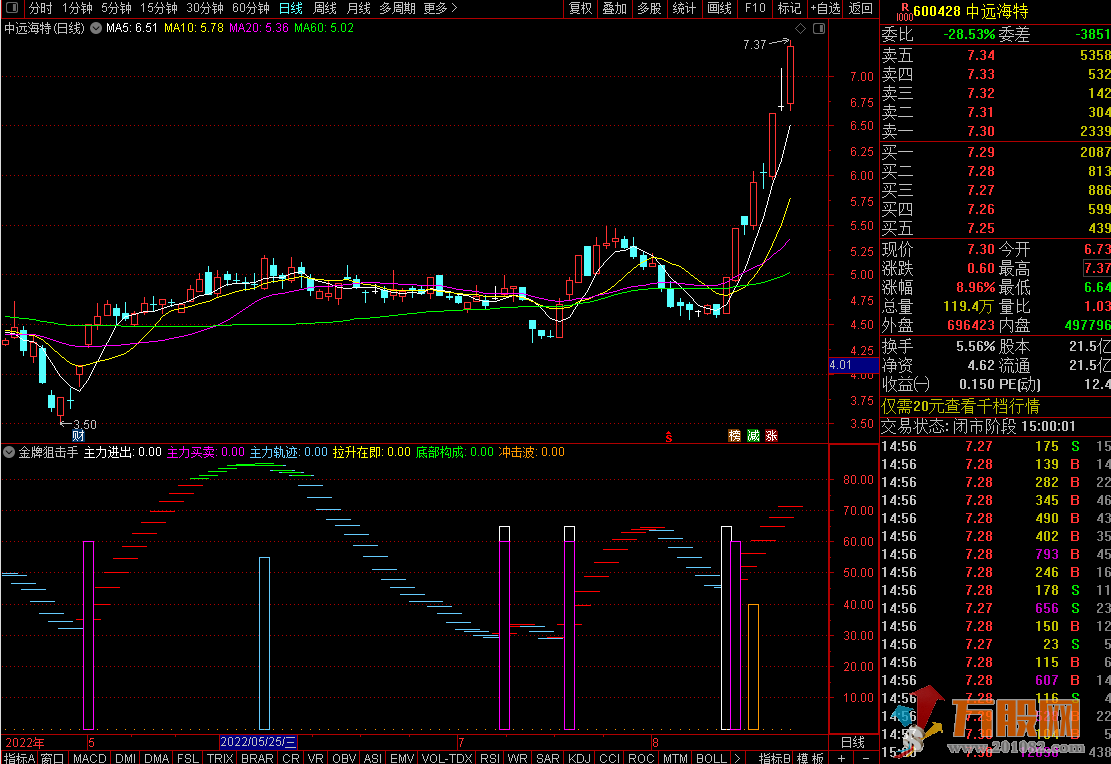This screenshot has height=764, width=1111.
Task: Expand more indicators with > arrow
Action: (x=737, y=758)
